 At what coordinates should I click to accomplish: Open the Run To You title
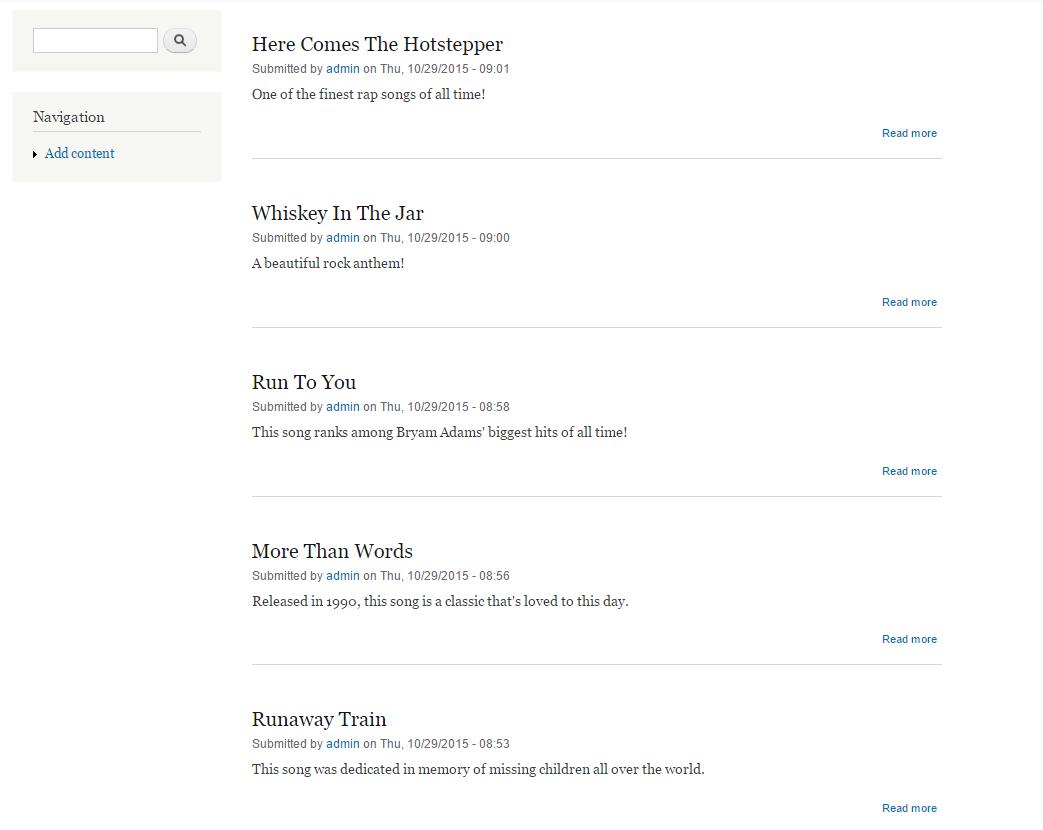[x=304, y=382]
